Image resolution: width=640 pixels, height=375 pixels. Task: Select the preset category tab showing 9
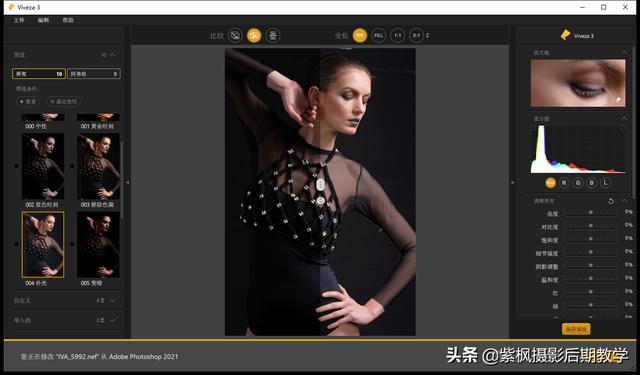click(94, 73)
